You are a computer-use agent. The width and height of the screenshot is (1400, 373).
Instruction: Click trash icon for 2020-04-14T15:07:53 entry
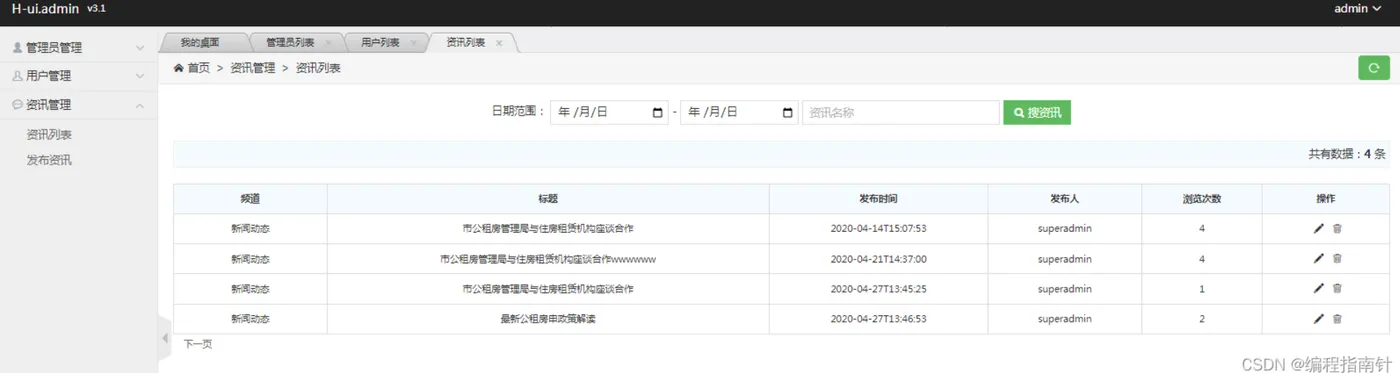point(1337,229)
